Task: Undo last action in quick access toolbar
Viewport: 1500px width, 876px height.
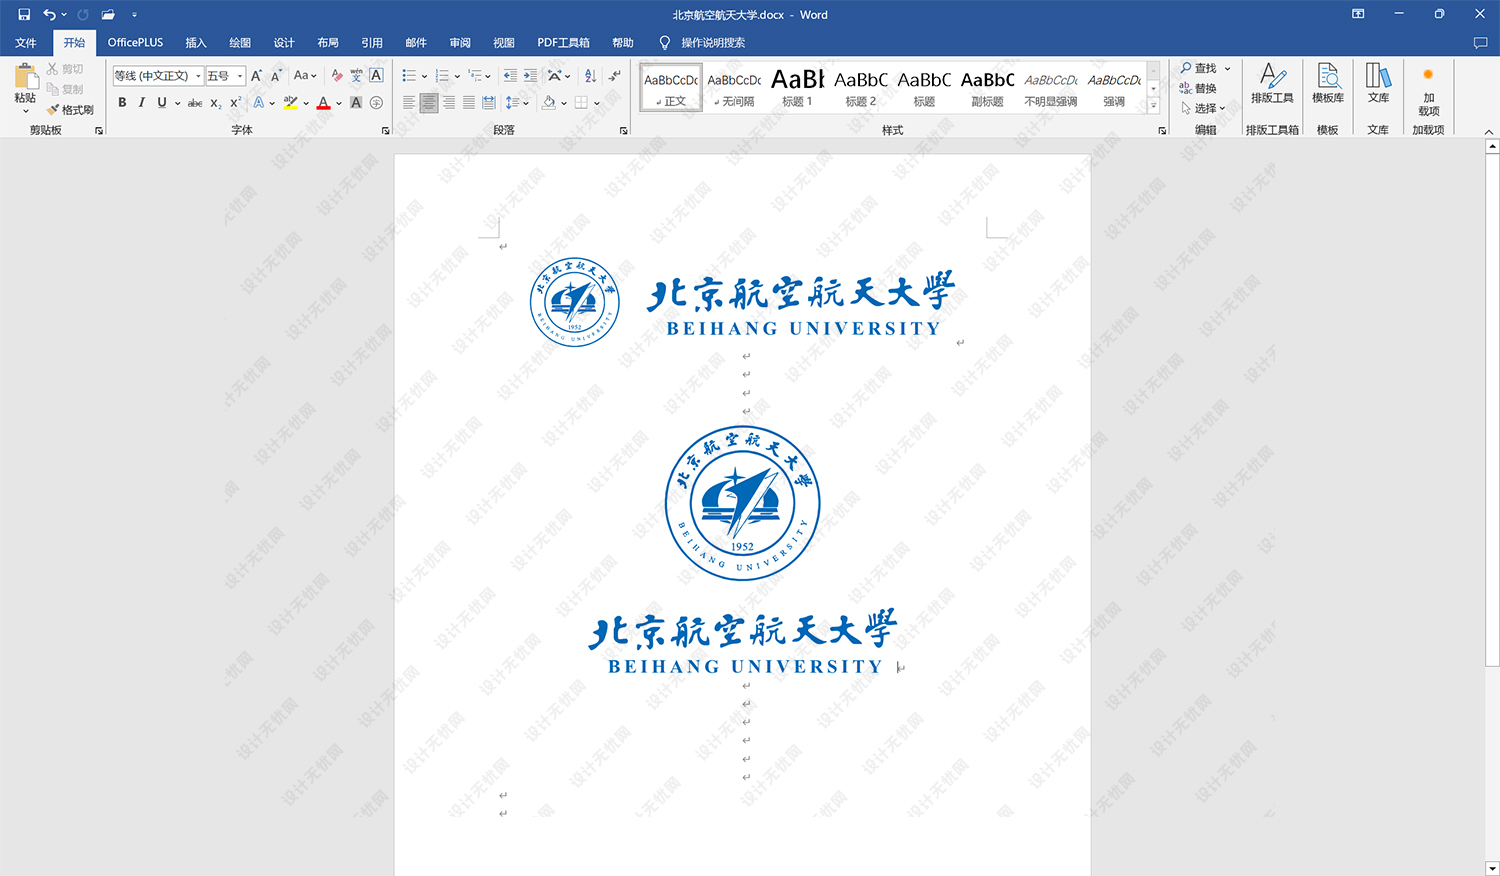Action: 49,14
